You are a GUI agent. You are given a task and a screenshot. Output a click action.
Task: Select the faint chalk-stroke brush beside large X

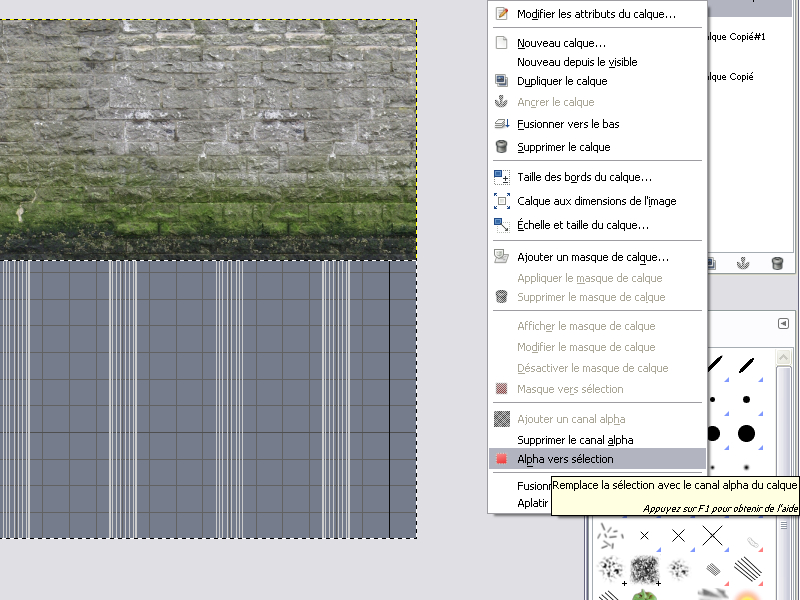coord(752,542)
